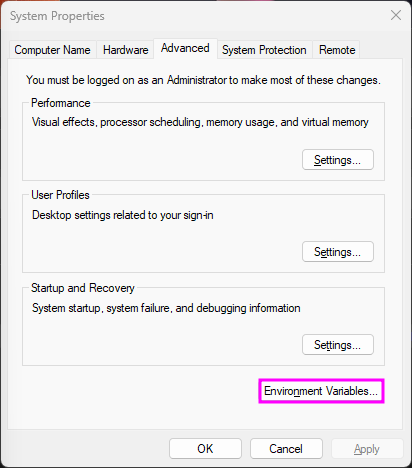Click the desktop settings sign-in description
412x468 pixels.
click(123, 215)
